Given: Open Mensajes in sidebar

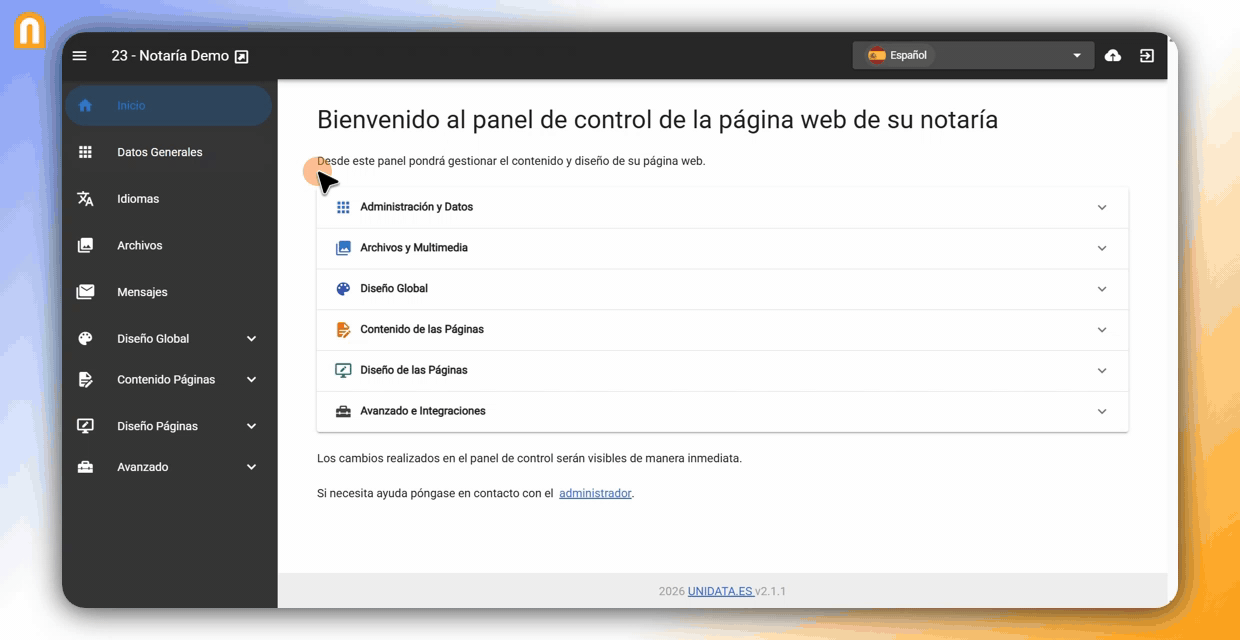Looking at the screenshot, I should 169,292.
